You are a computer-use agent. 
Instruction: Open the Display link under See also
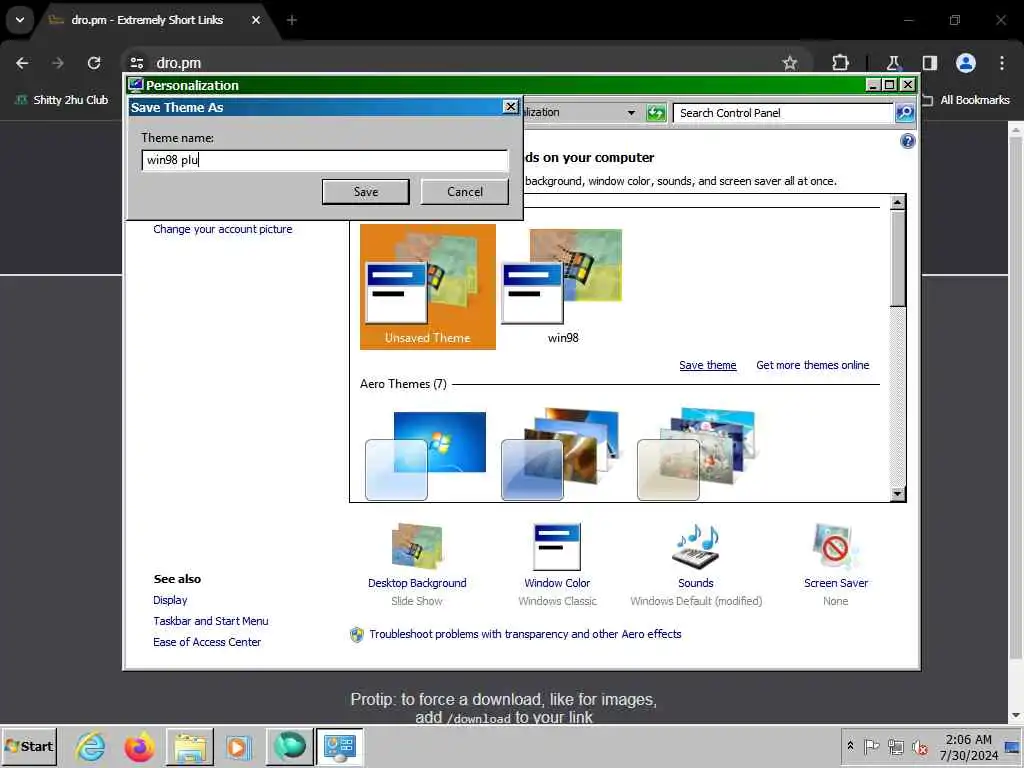point(170,600)
